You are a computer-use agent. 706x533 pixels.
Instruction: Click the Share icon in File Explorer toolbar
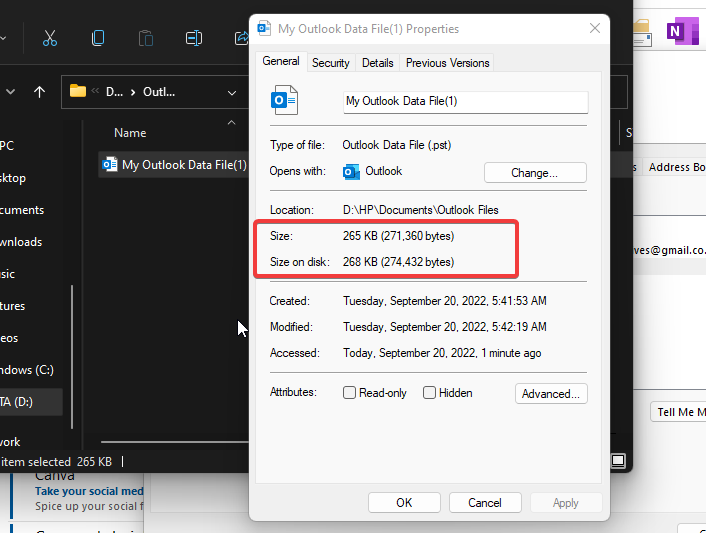point(242,38)
